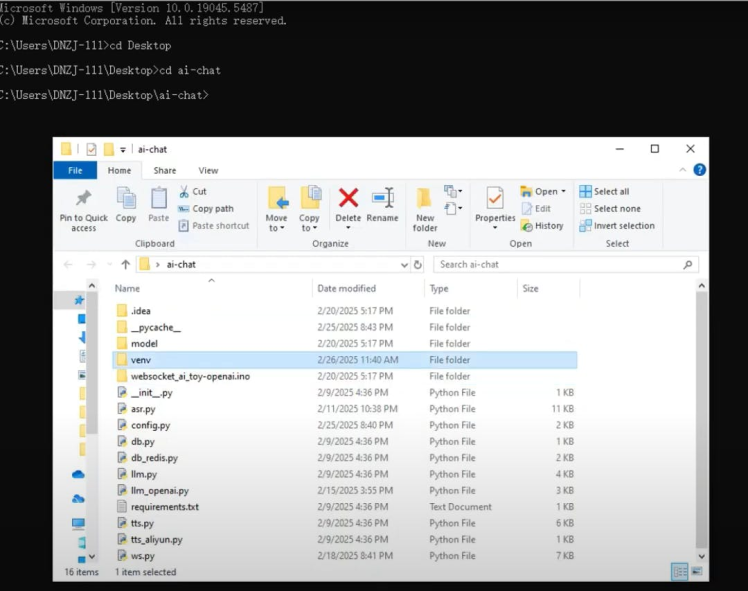The height and width of the screenshot is (591, 748).
Task: Open the Quick Access Toolbar customize dropdown
Action: click(124, 150)
